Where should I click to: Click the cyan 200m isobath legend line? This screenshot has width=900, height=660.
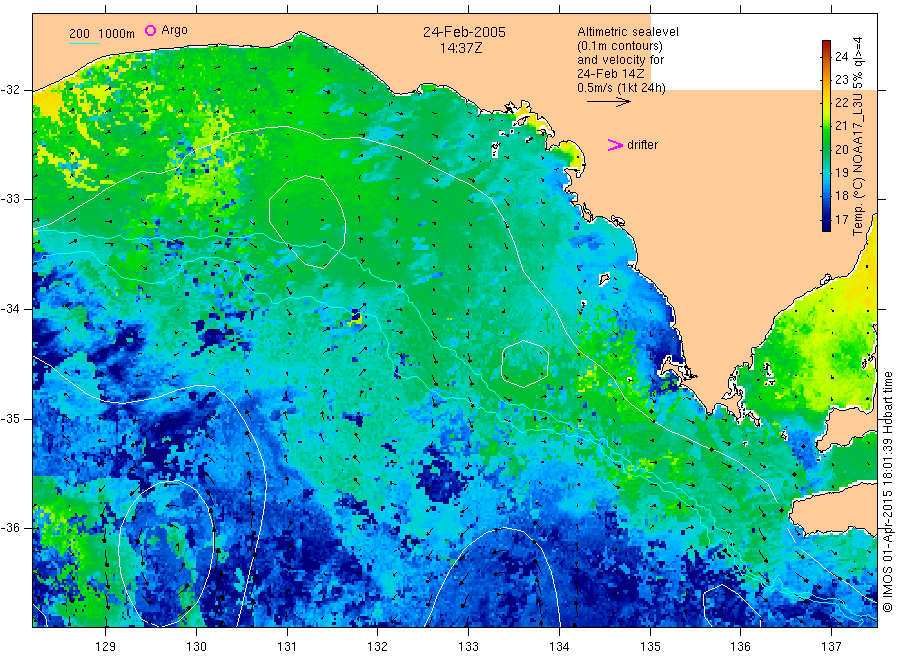(x=84, y=43)
